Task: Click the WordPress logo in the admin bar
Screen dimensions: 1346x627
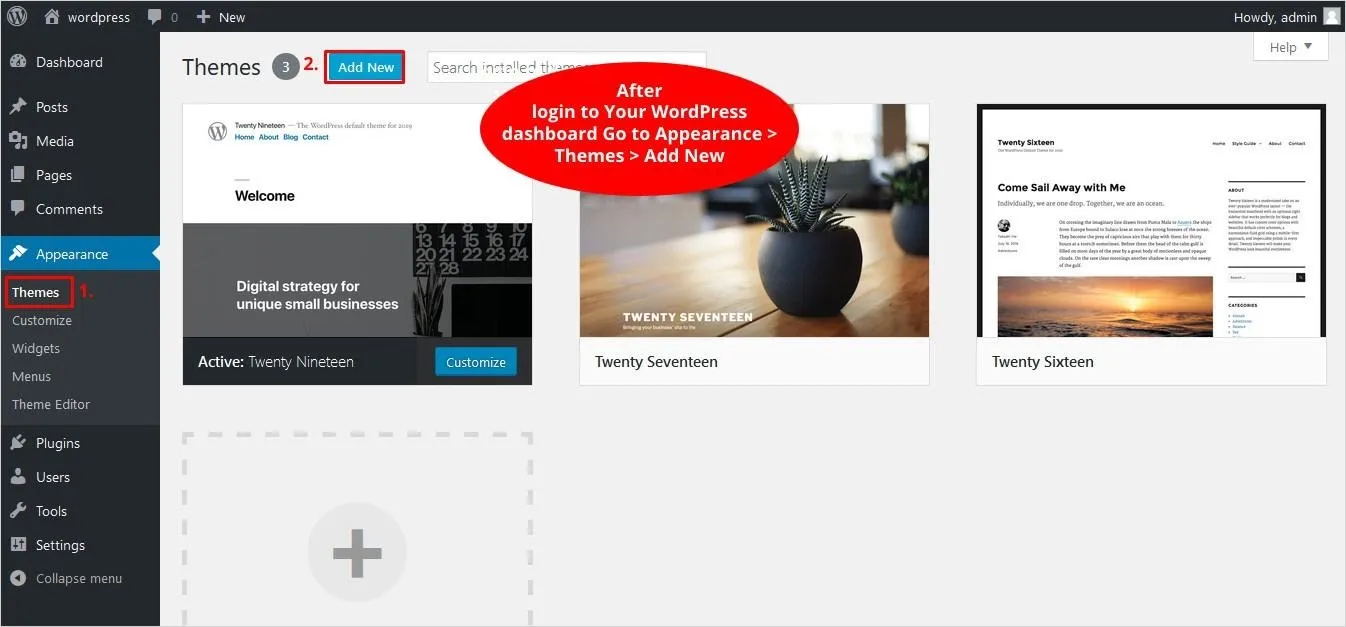Action: [x=16, y=16]
